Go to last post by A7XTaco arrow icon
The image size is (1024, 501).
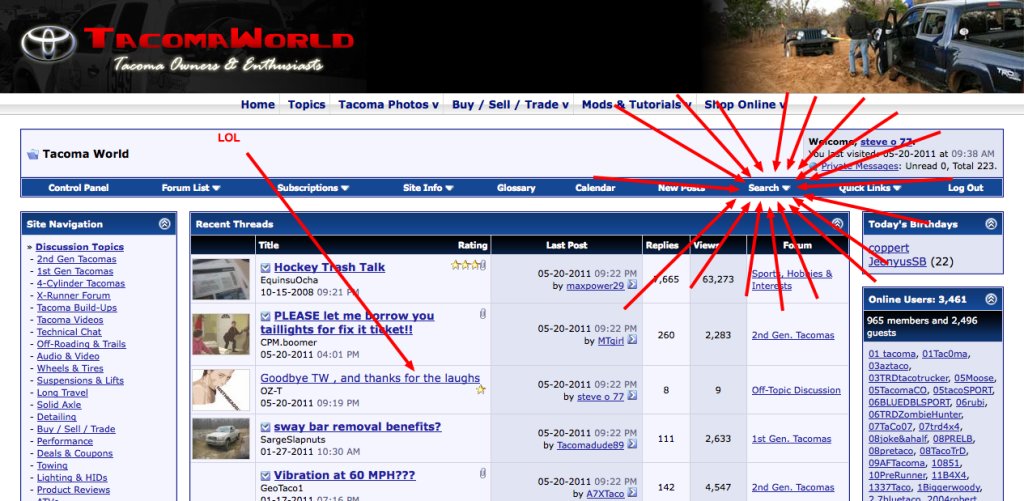coord(632,494)
